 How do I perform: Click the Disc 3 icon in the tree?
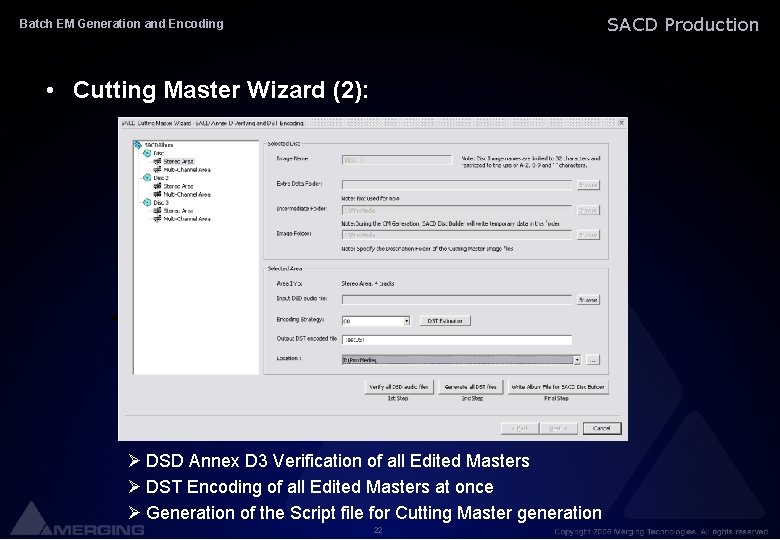tap(147, 202)
